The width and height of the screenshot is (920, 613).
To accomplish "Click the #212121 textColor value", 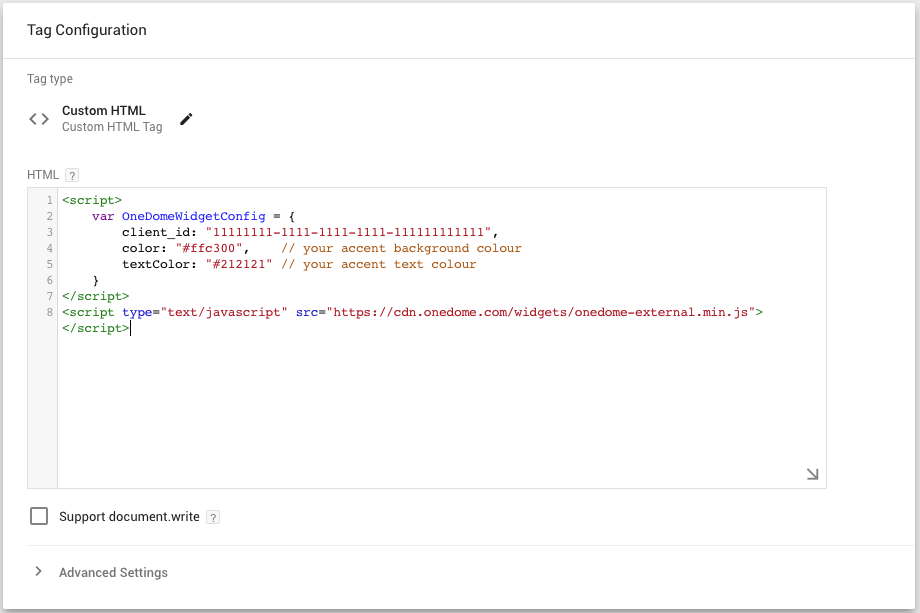I will click(x=239, y=265).
